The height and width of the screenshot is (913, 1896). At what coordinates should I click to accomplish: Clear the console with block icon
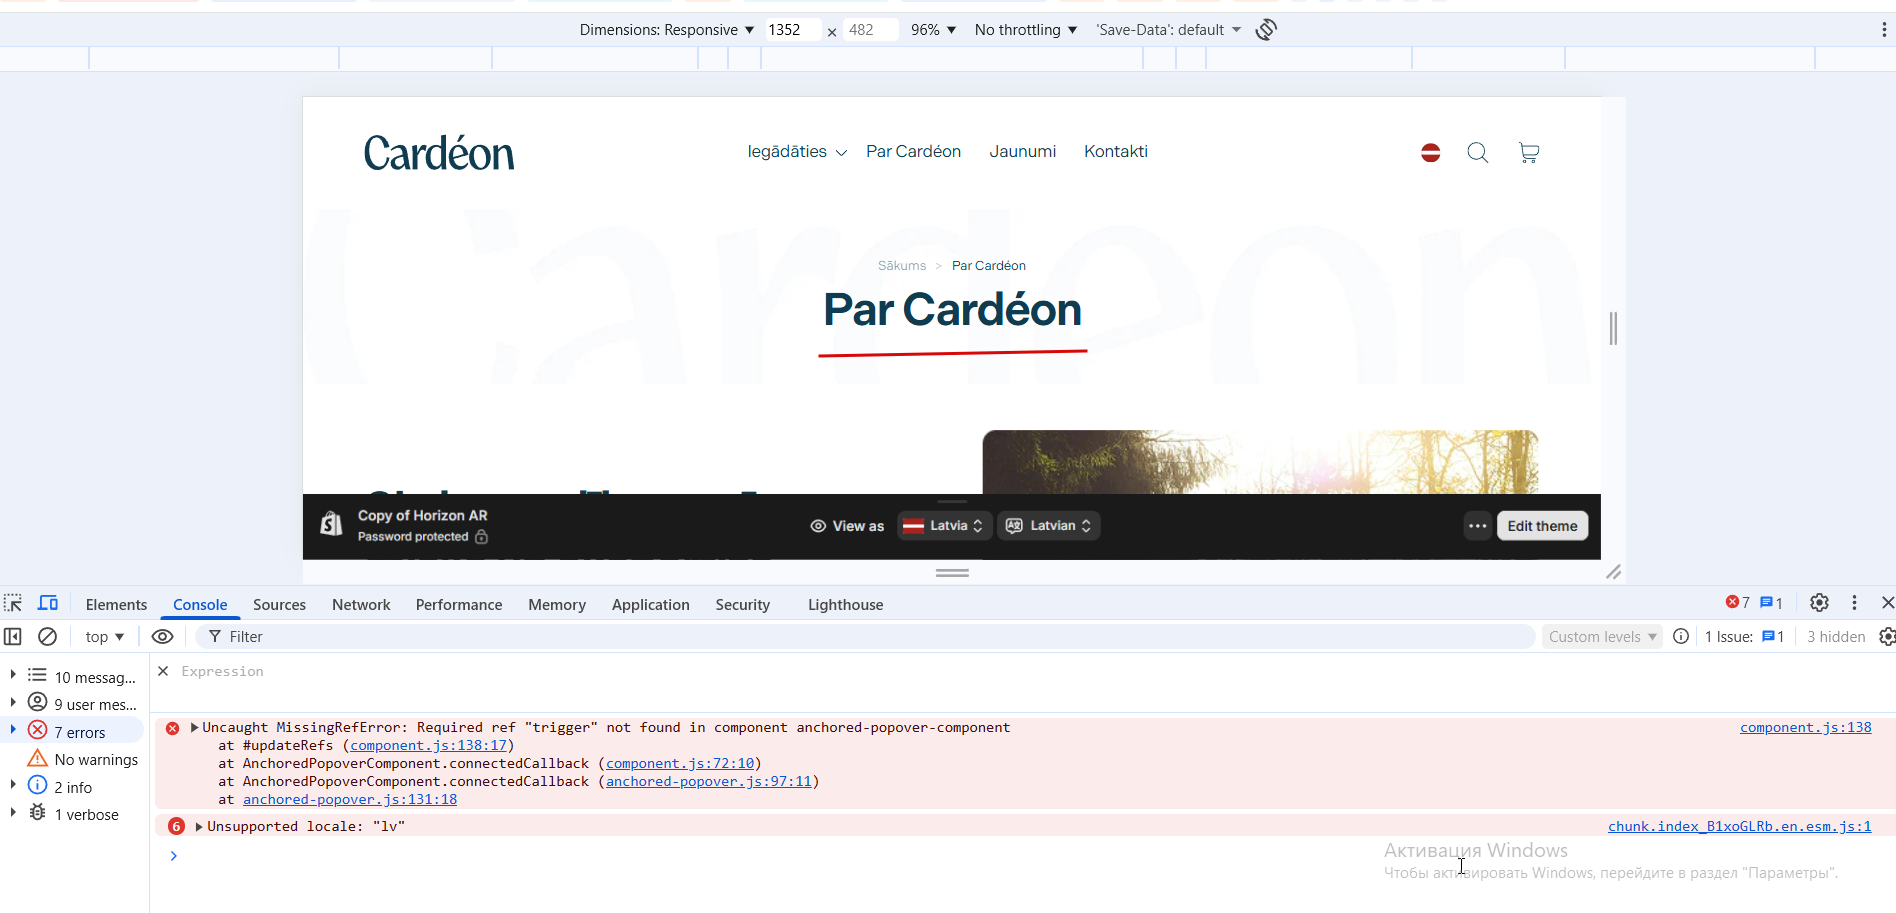pyautogui.click(x=47, y=637)
